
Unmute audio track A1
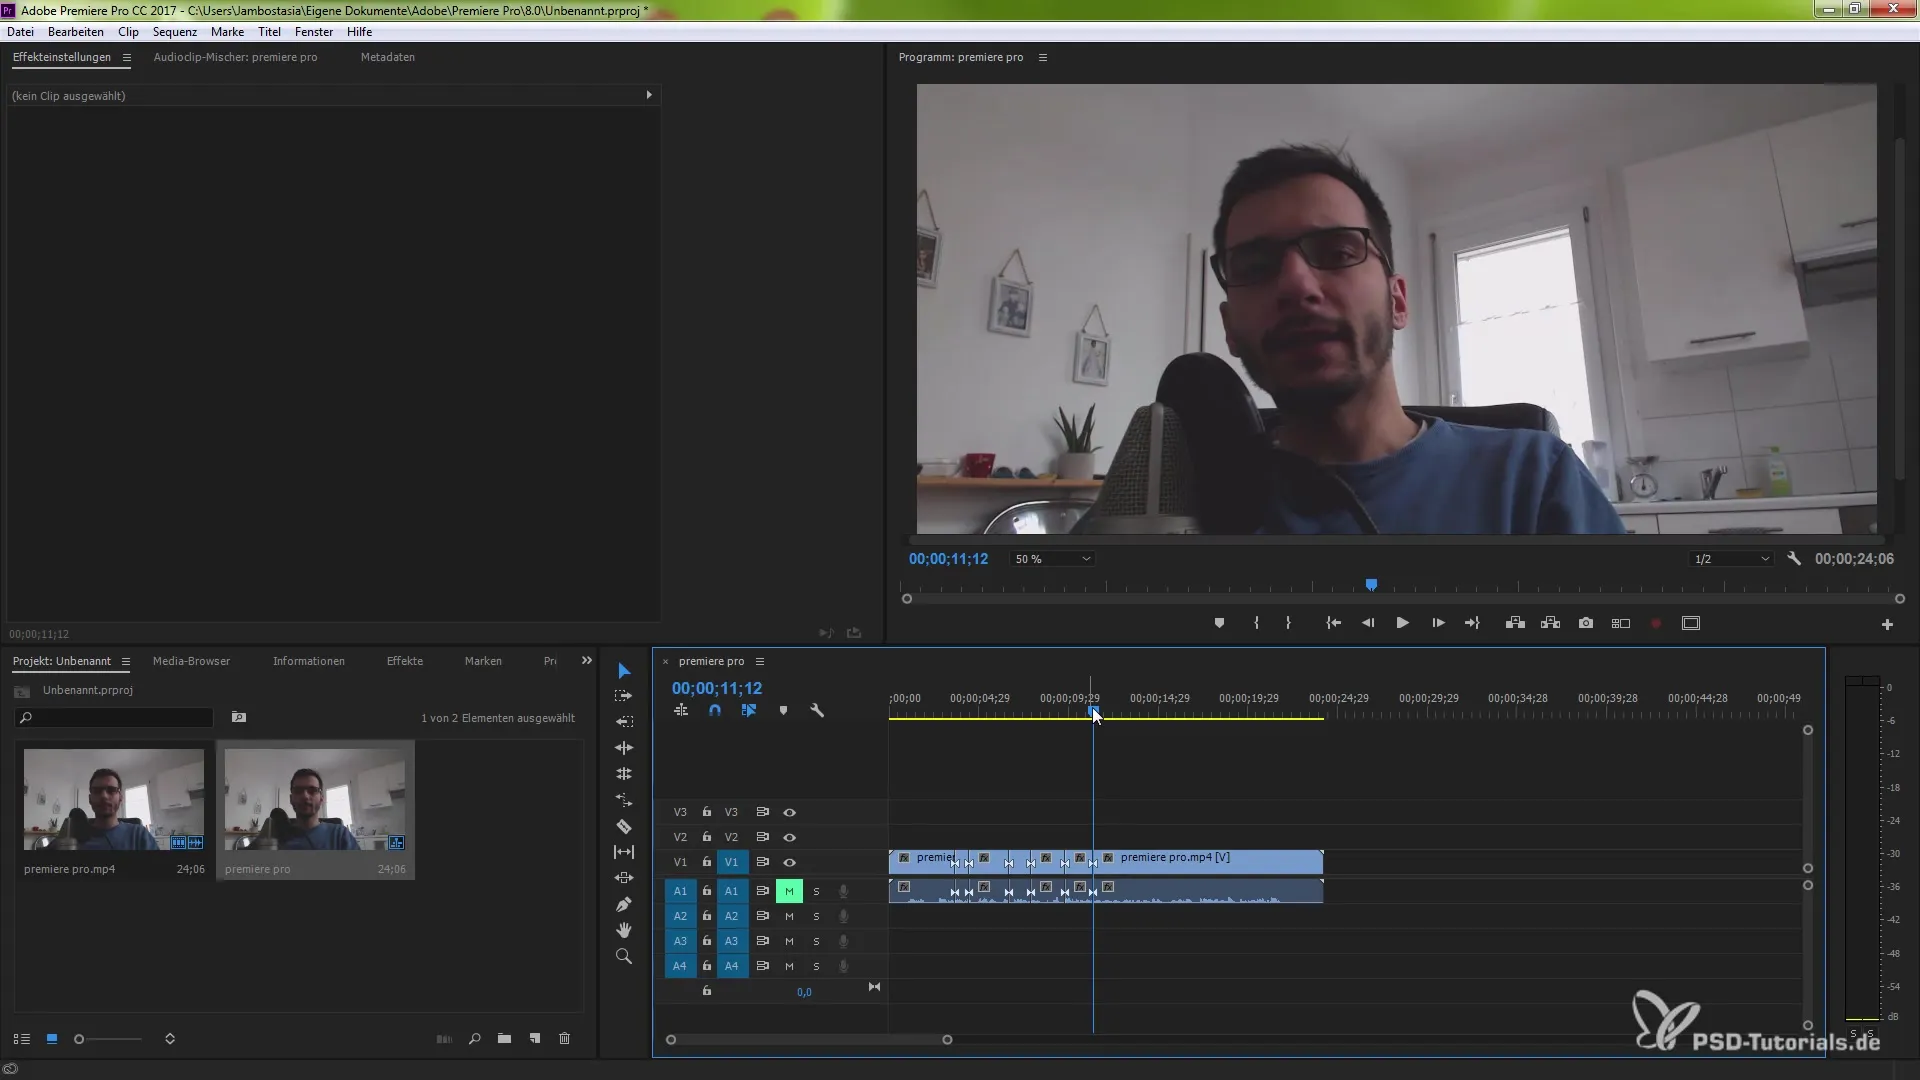point(789,891)
